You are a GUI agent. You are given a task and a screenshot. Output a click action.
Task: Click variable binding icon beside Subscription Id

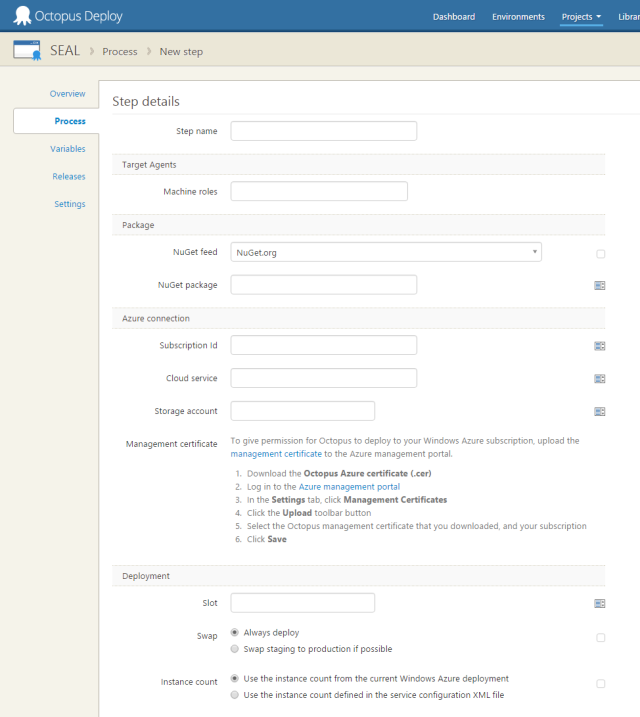point(600,346)
